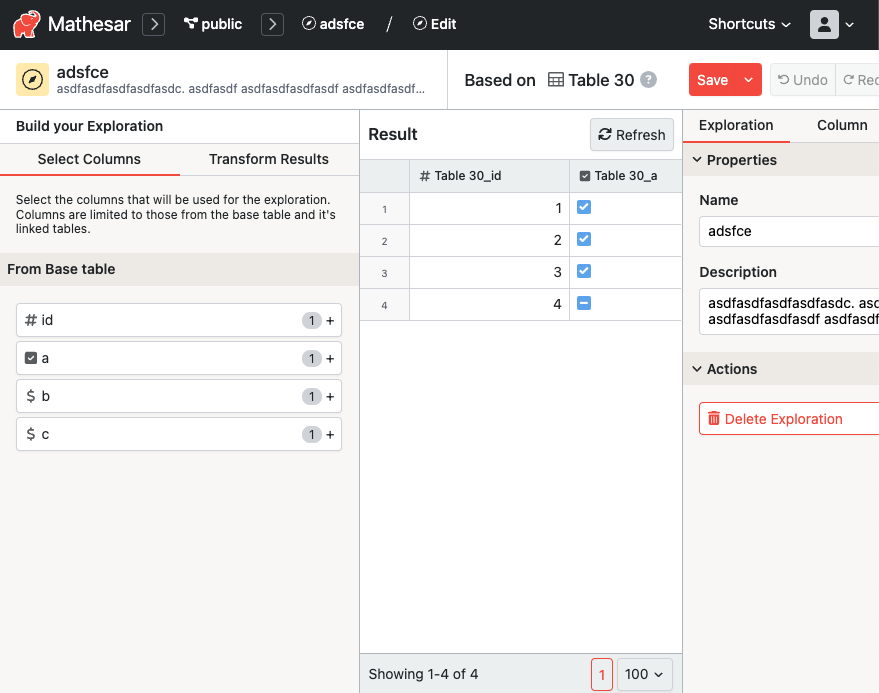Click the Mathesar flamingo logo
The width and height of the screenshot is (879, 693).
click(23, 23)
